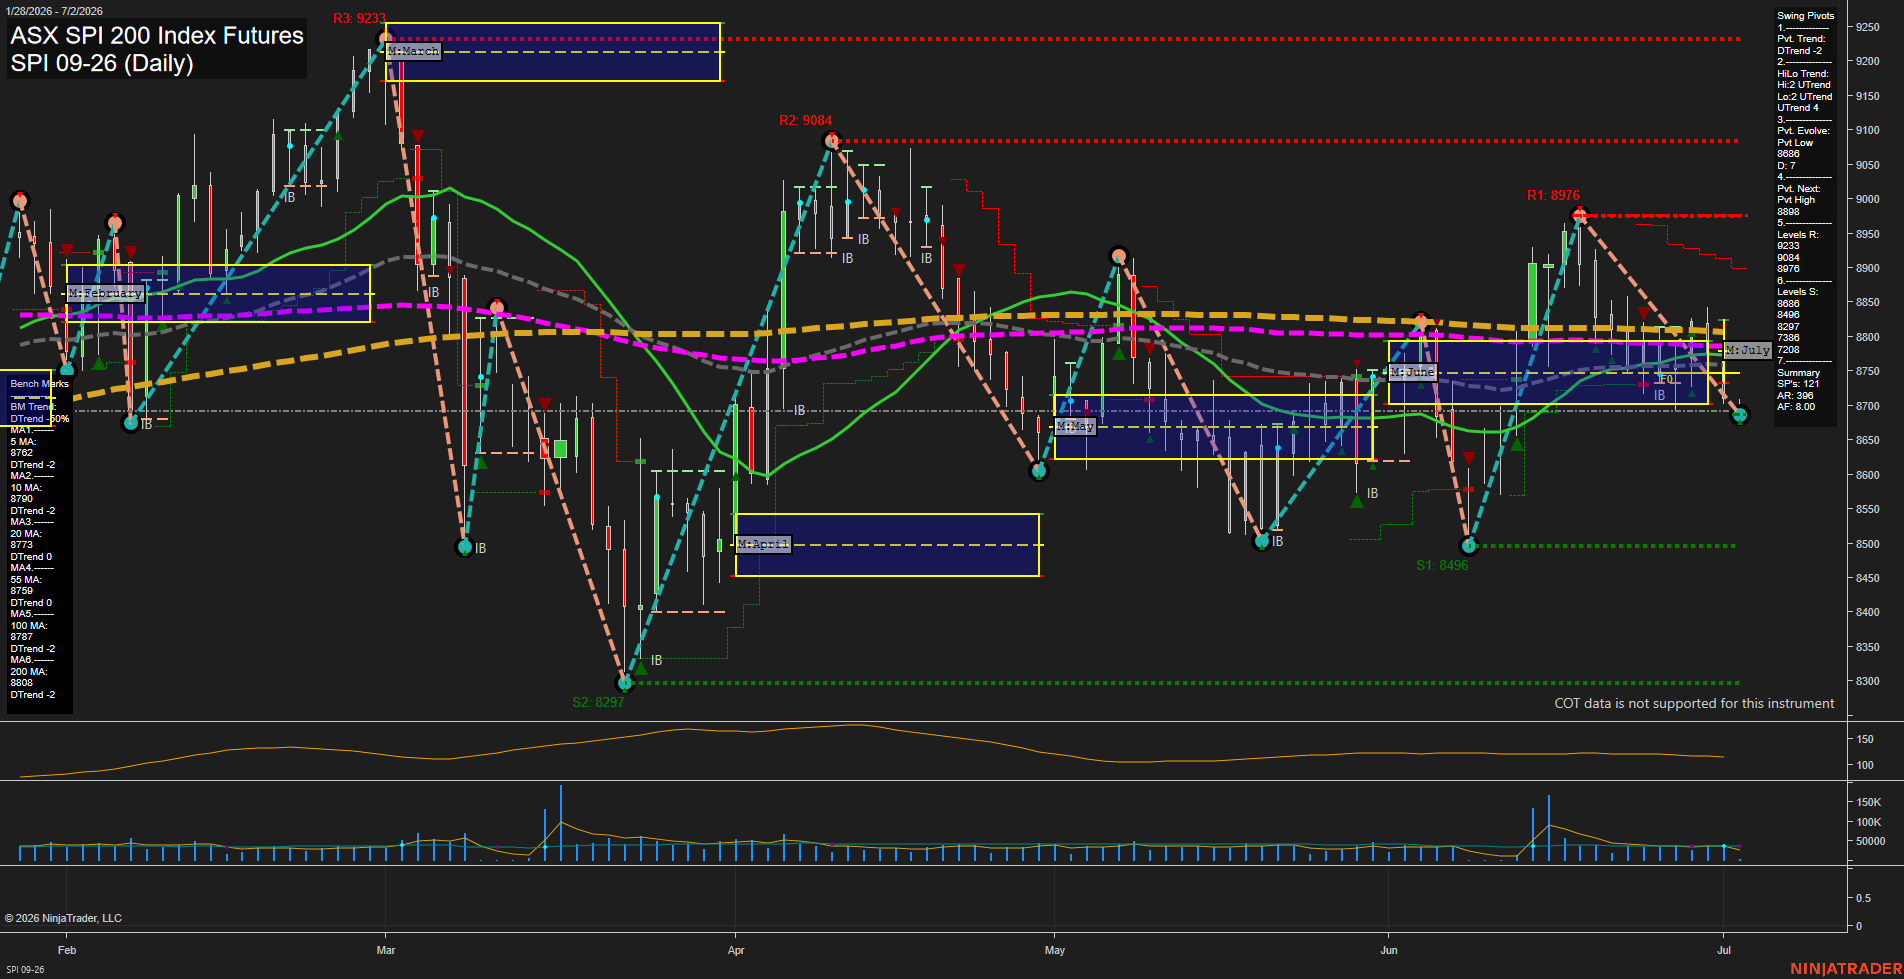Click the M:July monthly session label
The image size is (1904, 979).
tap(1748, 350)
